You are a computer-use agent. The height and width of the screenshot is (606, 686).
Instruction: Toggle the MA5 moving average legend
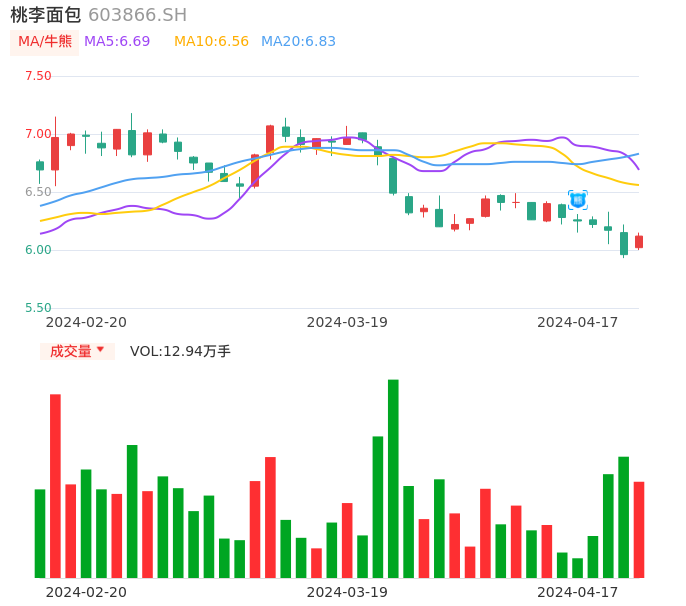point(117,42)
